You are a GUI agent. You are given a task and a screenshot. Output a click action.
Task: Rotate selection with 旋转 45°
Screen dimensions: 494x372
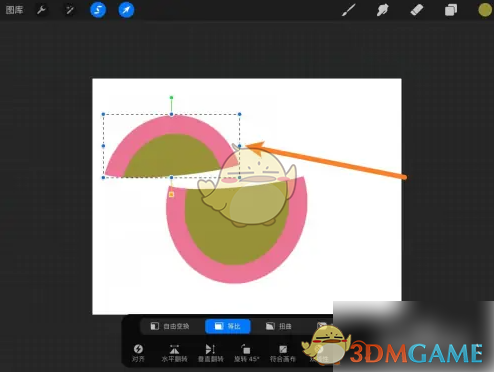click(246, 353)
